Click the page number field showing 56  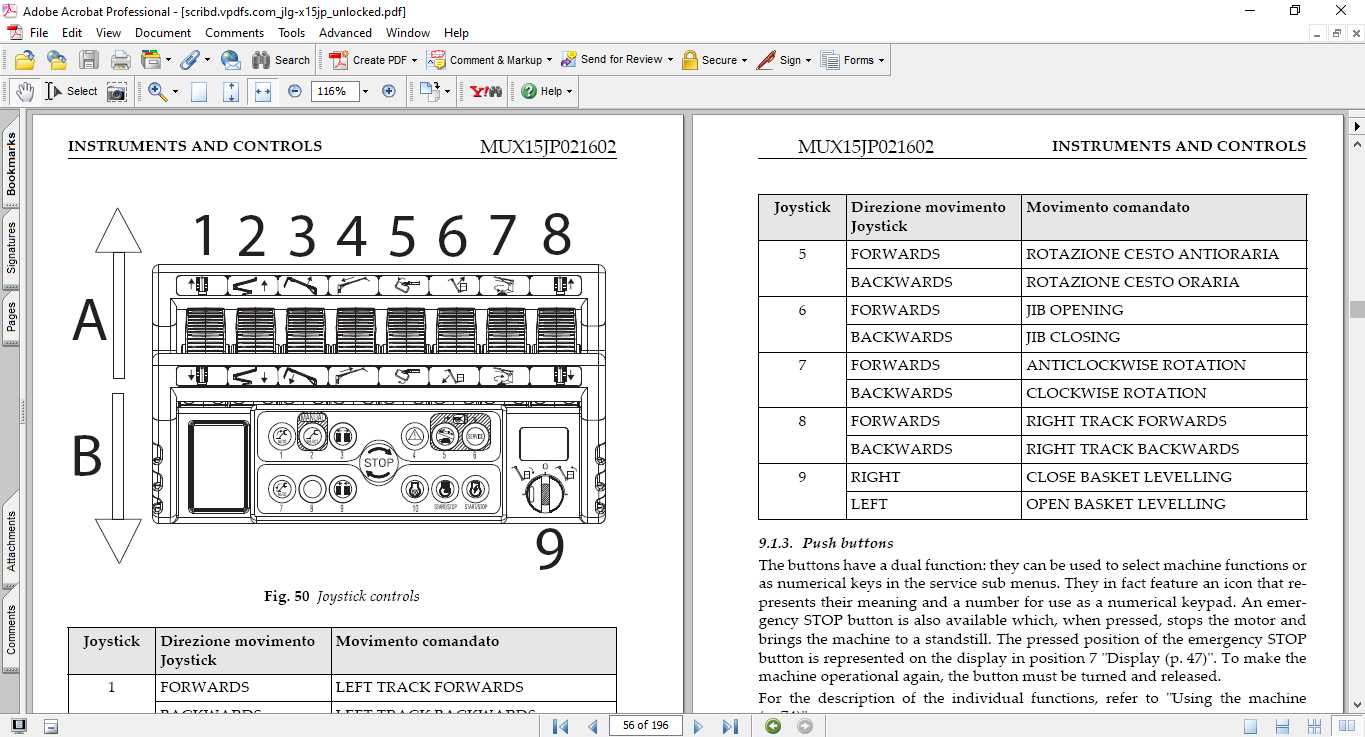coord(646,726)
